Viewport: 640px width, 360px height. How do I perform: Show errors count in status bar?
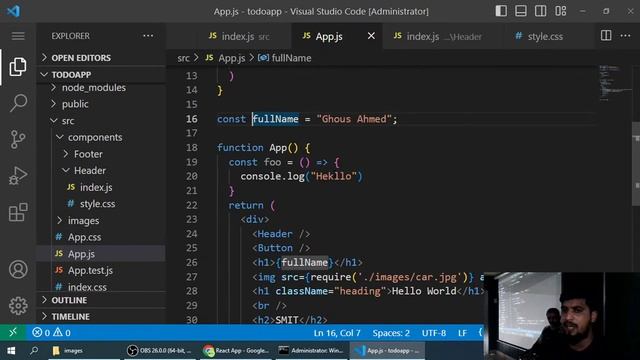pyautogui.click(x=41, y=333)
